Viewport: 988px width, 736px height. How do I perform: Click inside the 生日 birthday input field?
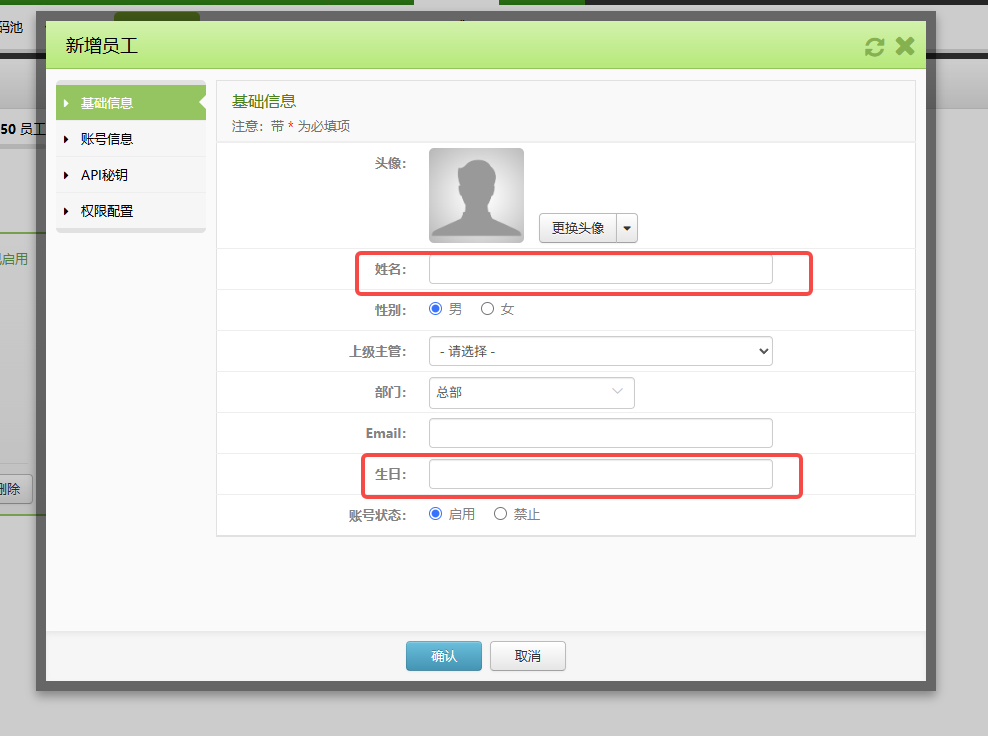600,474
